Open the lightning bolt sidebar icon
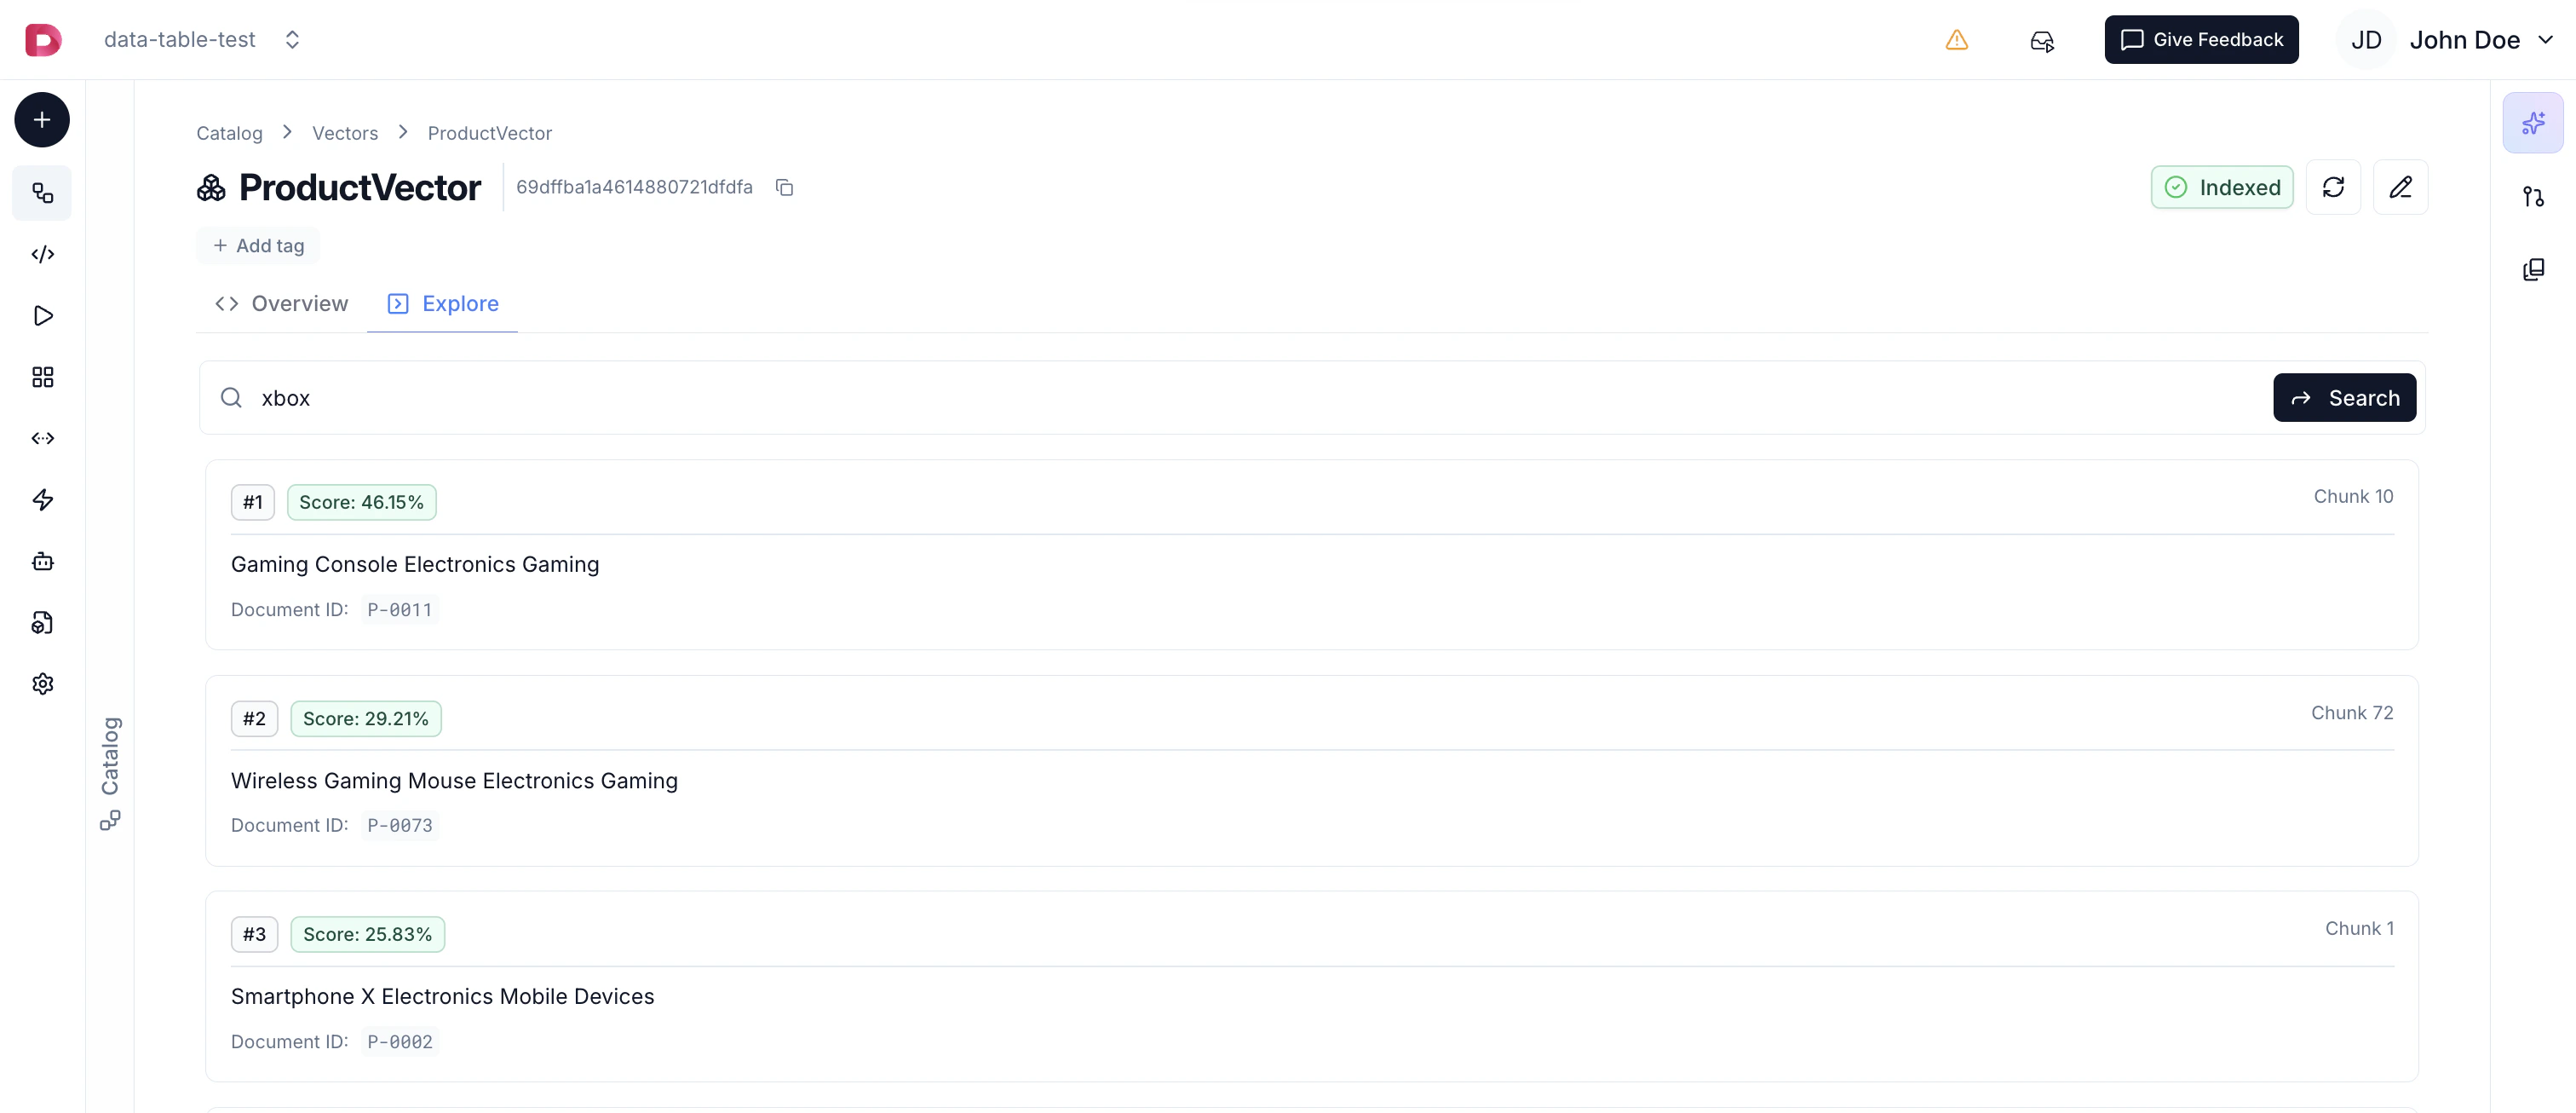This screenshot has width=2576, height=1113. click(x=42, y=500)
